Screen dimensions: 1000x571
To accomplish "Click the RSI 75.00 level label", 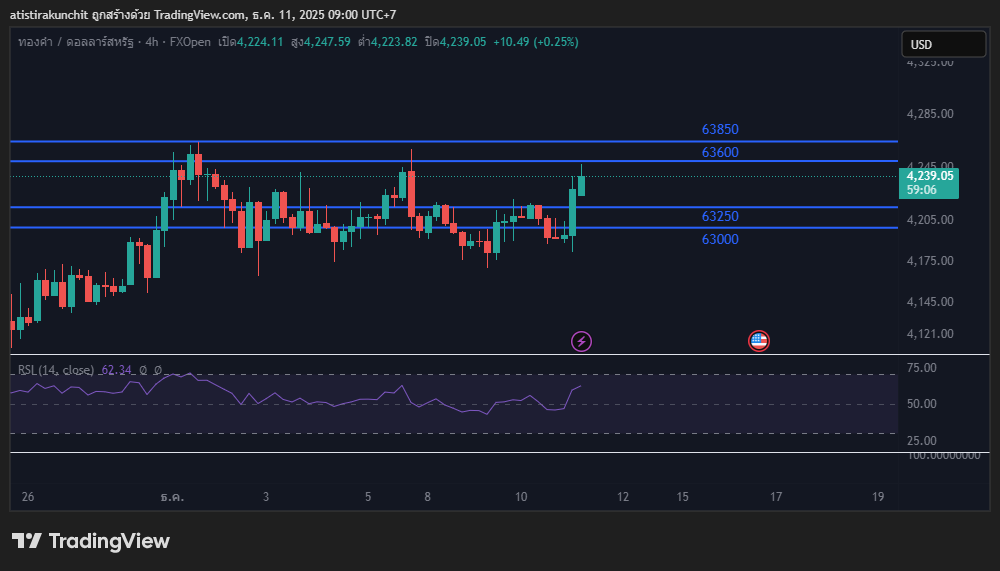I will [x=924, y=368].
